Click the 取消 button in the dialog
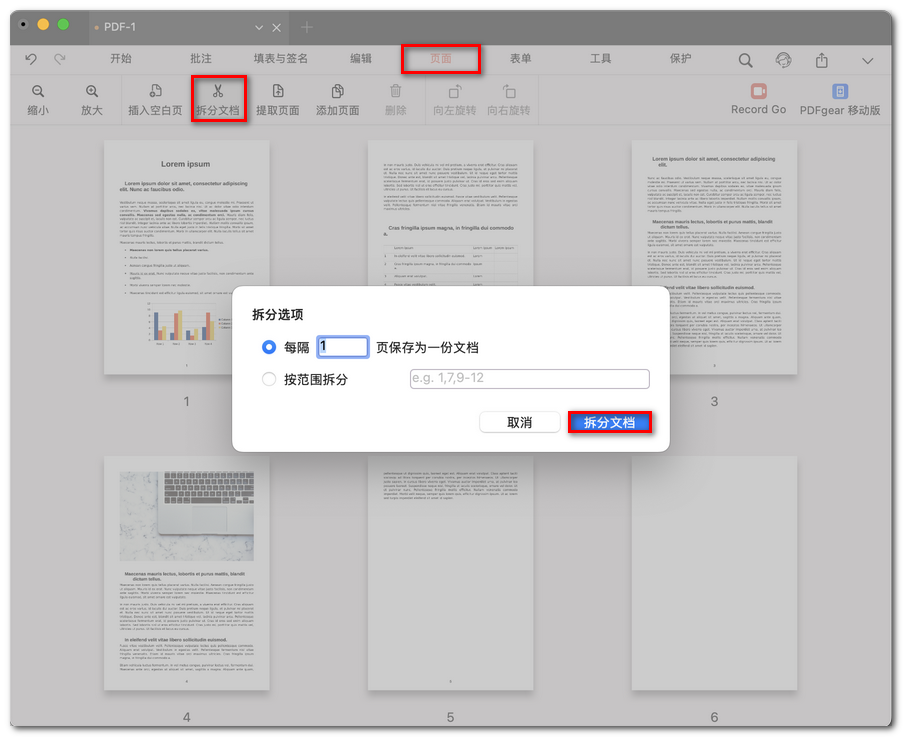The image size is (903, 737). click(521, 421)
